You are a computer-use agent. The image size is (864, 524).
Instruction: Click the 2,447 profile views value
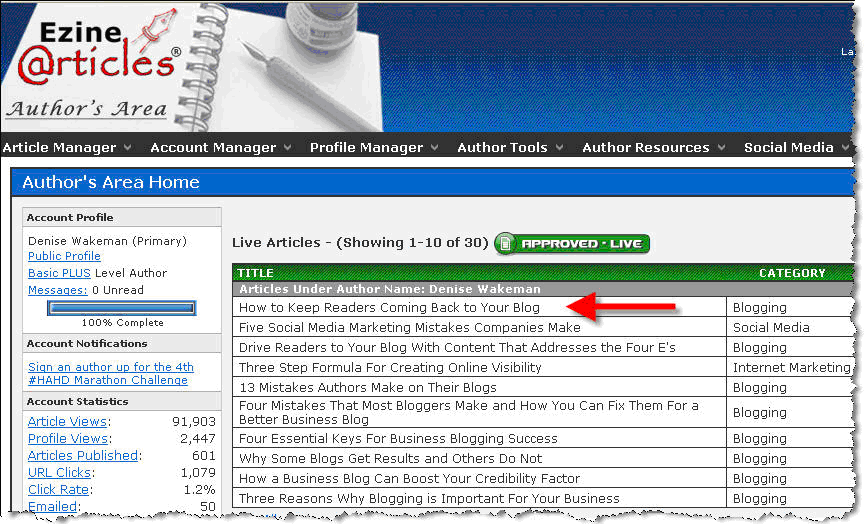(x=197, y=439)
